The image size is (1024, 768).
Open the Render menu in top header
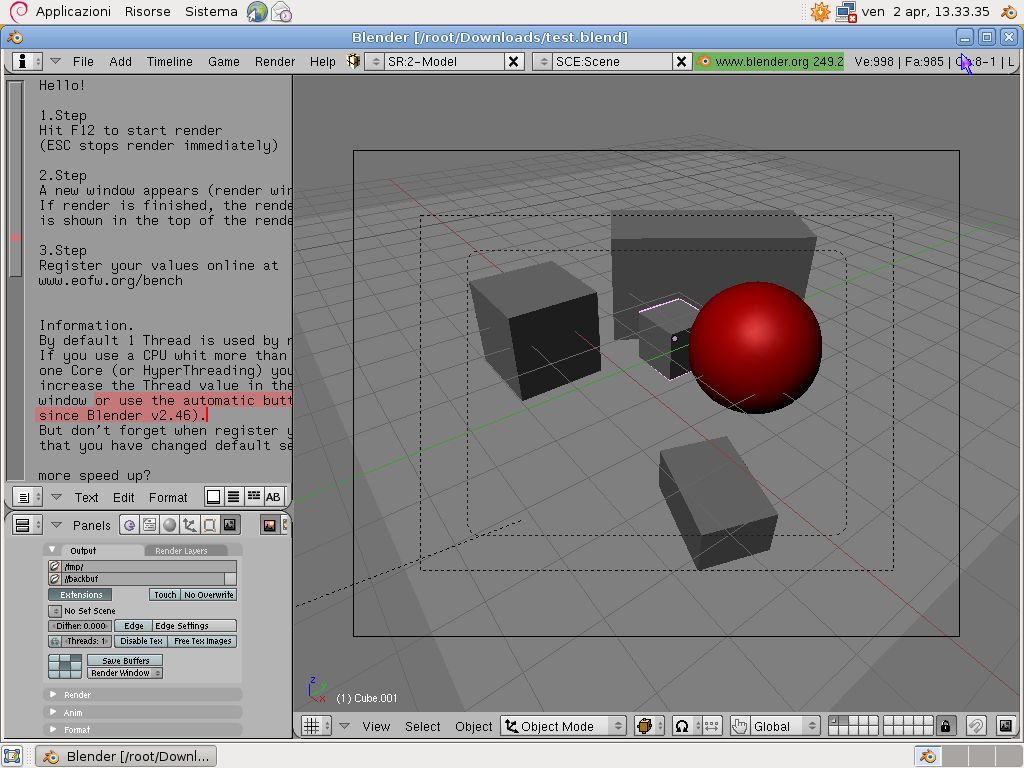pyautogui.click(x=275, y=61)
